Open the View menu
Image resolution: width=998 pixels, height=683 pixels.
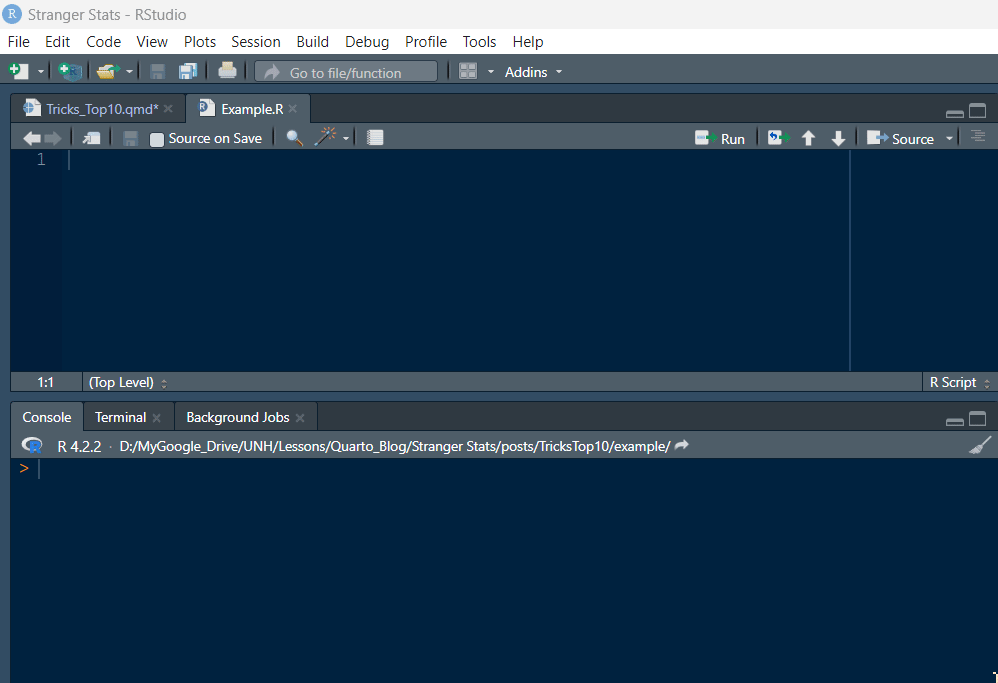[152, 42]
